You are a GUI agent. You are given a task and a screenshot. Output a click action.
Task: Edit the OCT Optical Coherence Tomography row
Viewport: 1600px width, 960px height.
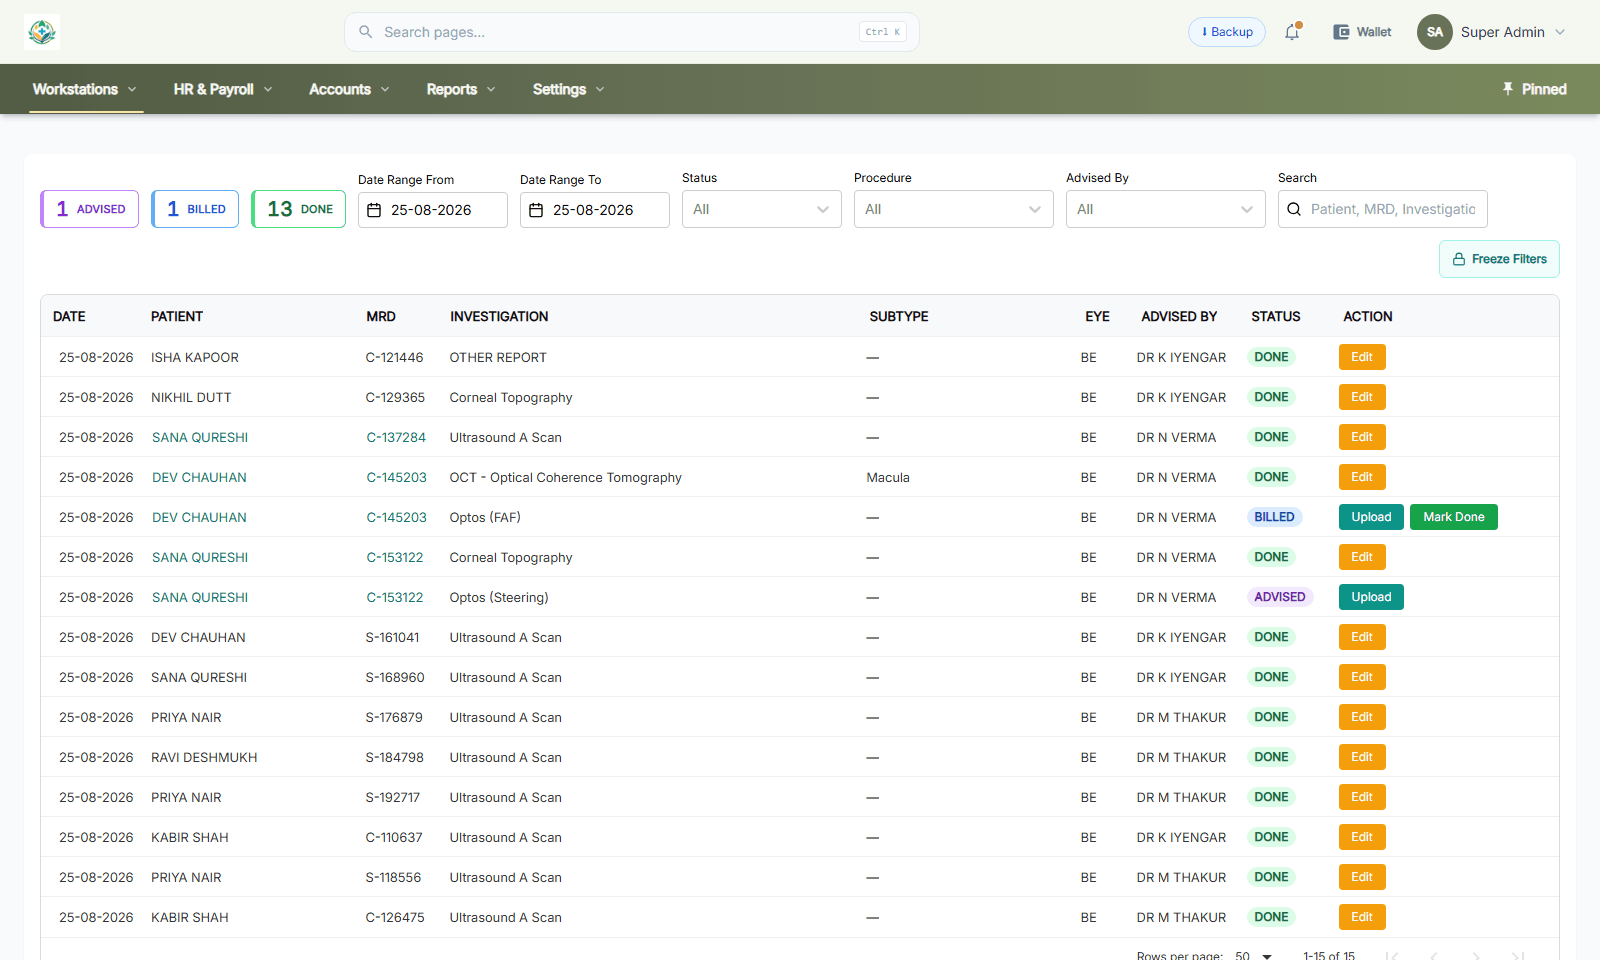[x=1362, y=477]
